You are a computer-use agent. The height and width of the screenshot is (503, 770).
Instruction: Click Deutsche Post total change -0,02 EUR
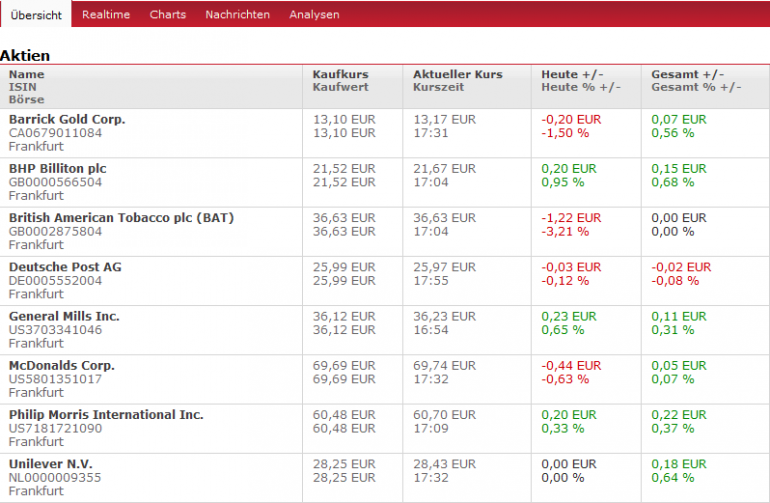[681, 267]
